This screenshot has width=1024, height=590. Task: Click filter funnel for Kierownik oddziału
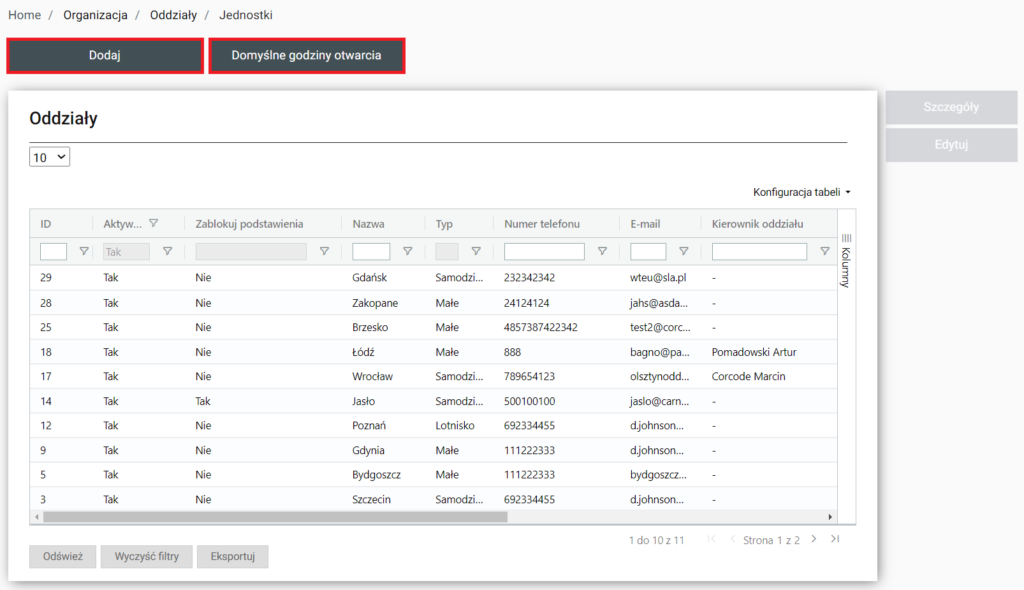[x=824, y=252]
